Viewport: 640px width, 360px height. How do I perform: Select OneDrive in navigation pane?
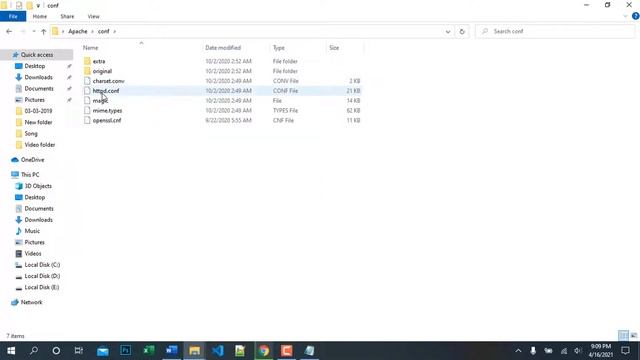click(x=32, y=160)
